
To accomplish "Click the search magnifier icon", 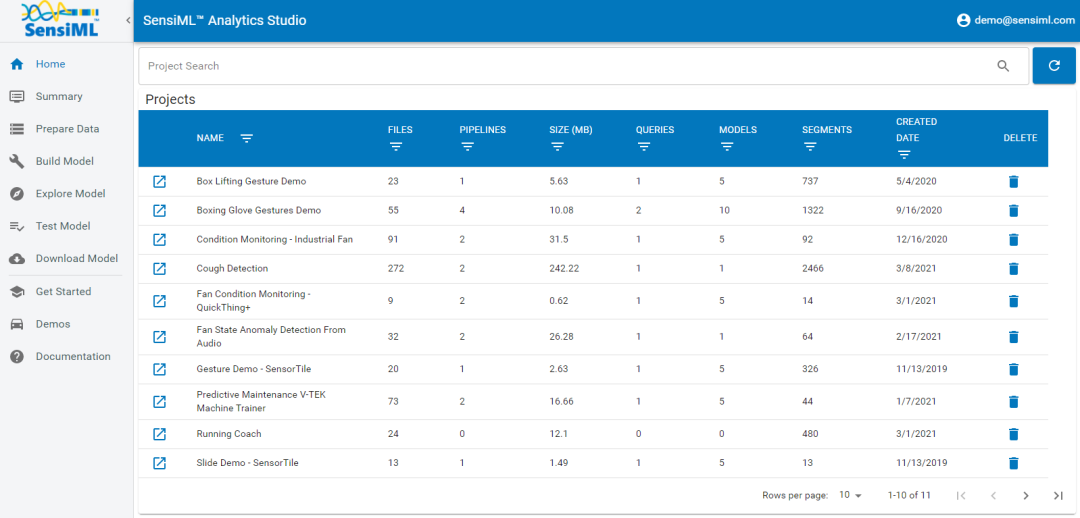I will [x=1003, y=66].
